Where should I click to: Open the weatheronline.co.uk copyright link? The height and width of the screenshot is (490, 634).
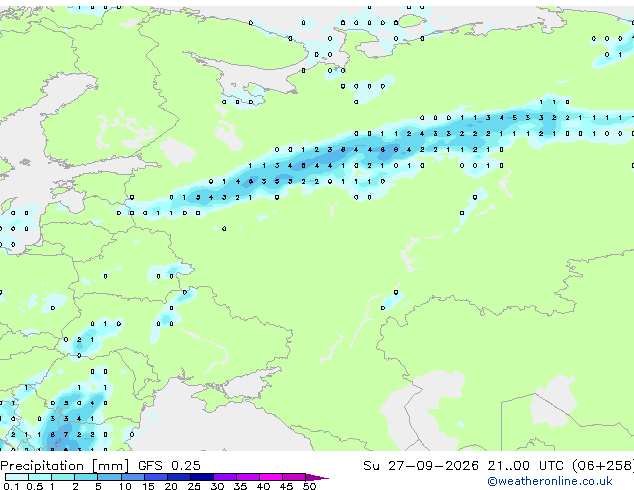pos(549,481)
